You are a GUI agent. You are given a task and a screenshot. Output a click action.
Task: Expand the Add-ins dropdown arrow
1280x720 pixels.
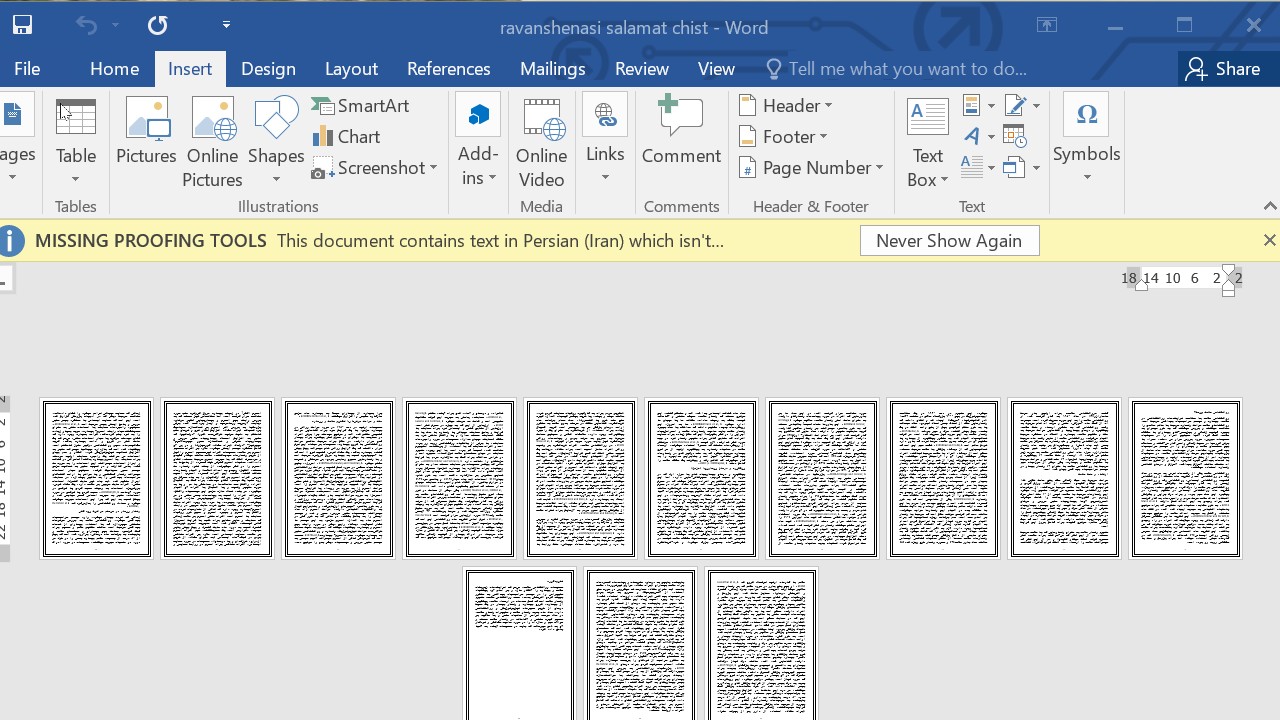pos(494,180)
